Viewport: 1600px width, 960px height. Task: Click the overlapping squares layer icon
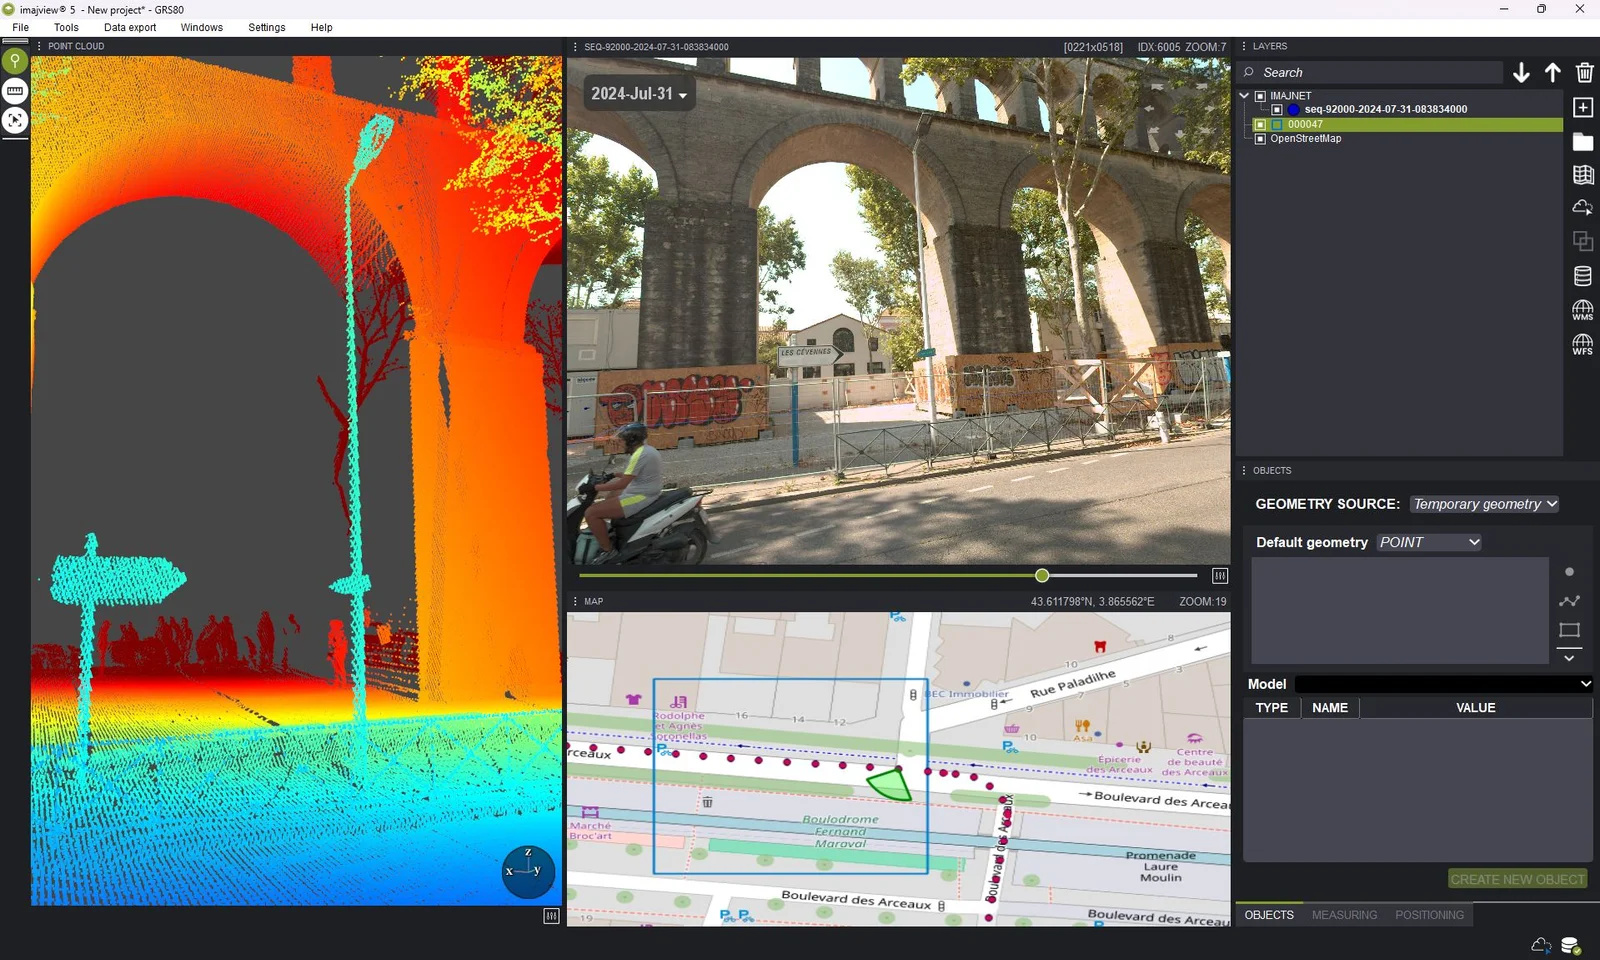tap(1583, 242)
